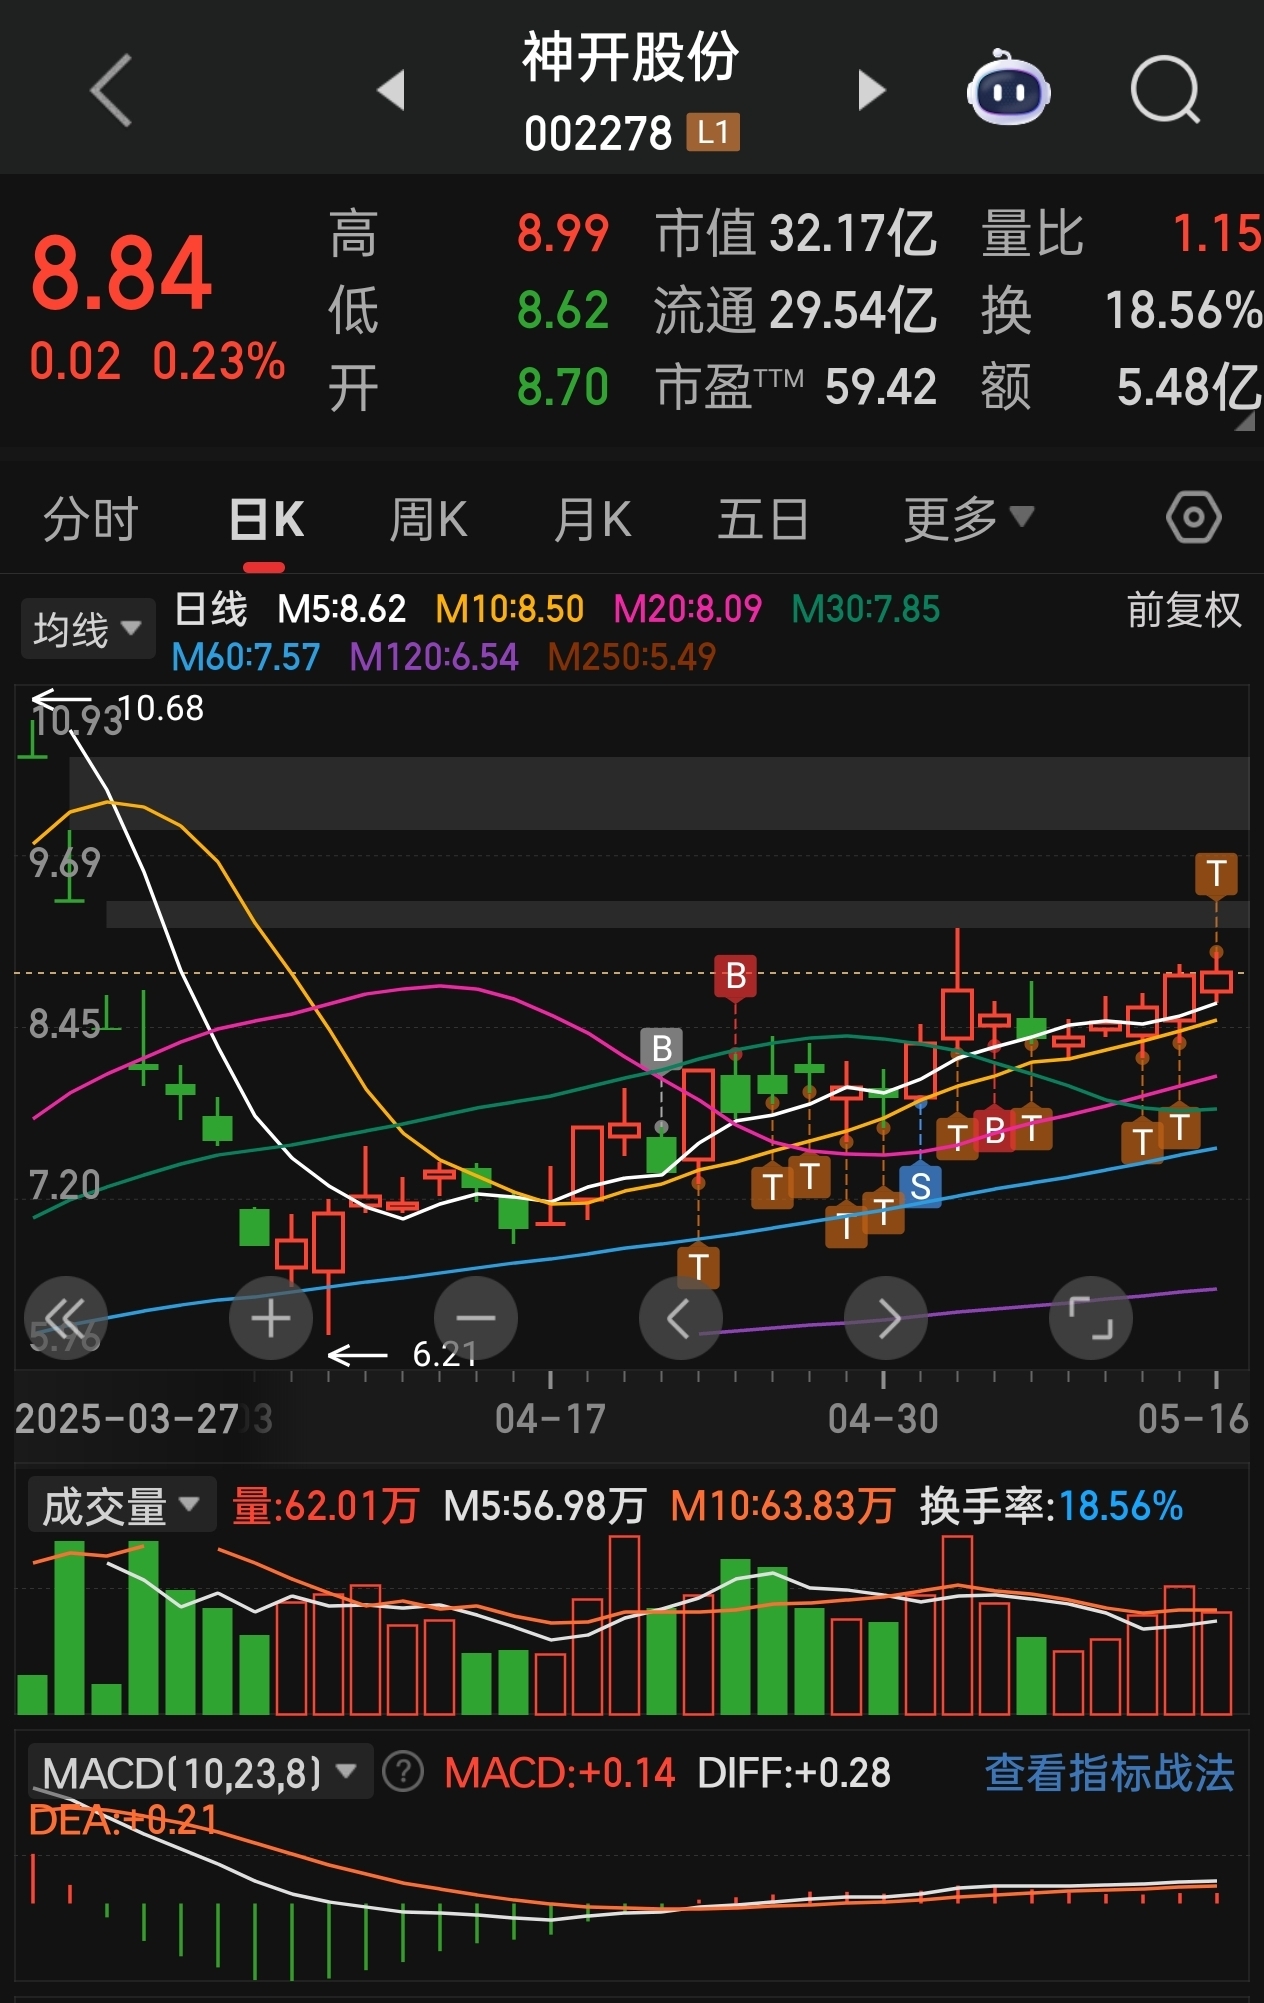Tap the 04-30 date label
1264x2003 pixels.
(883, 1419)
